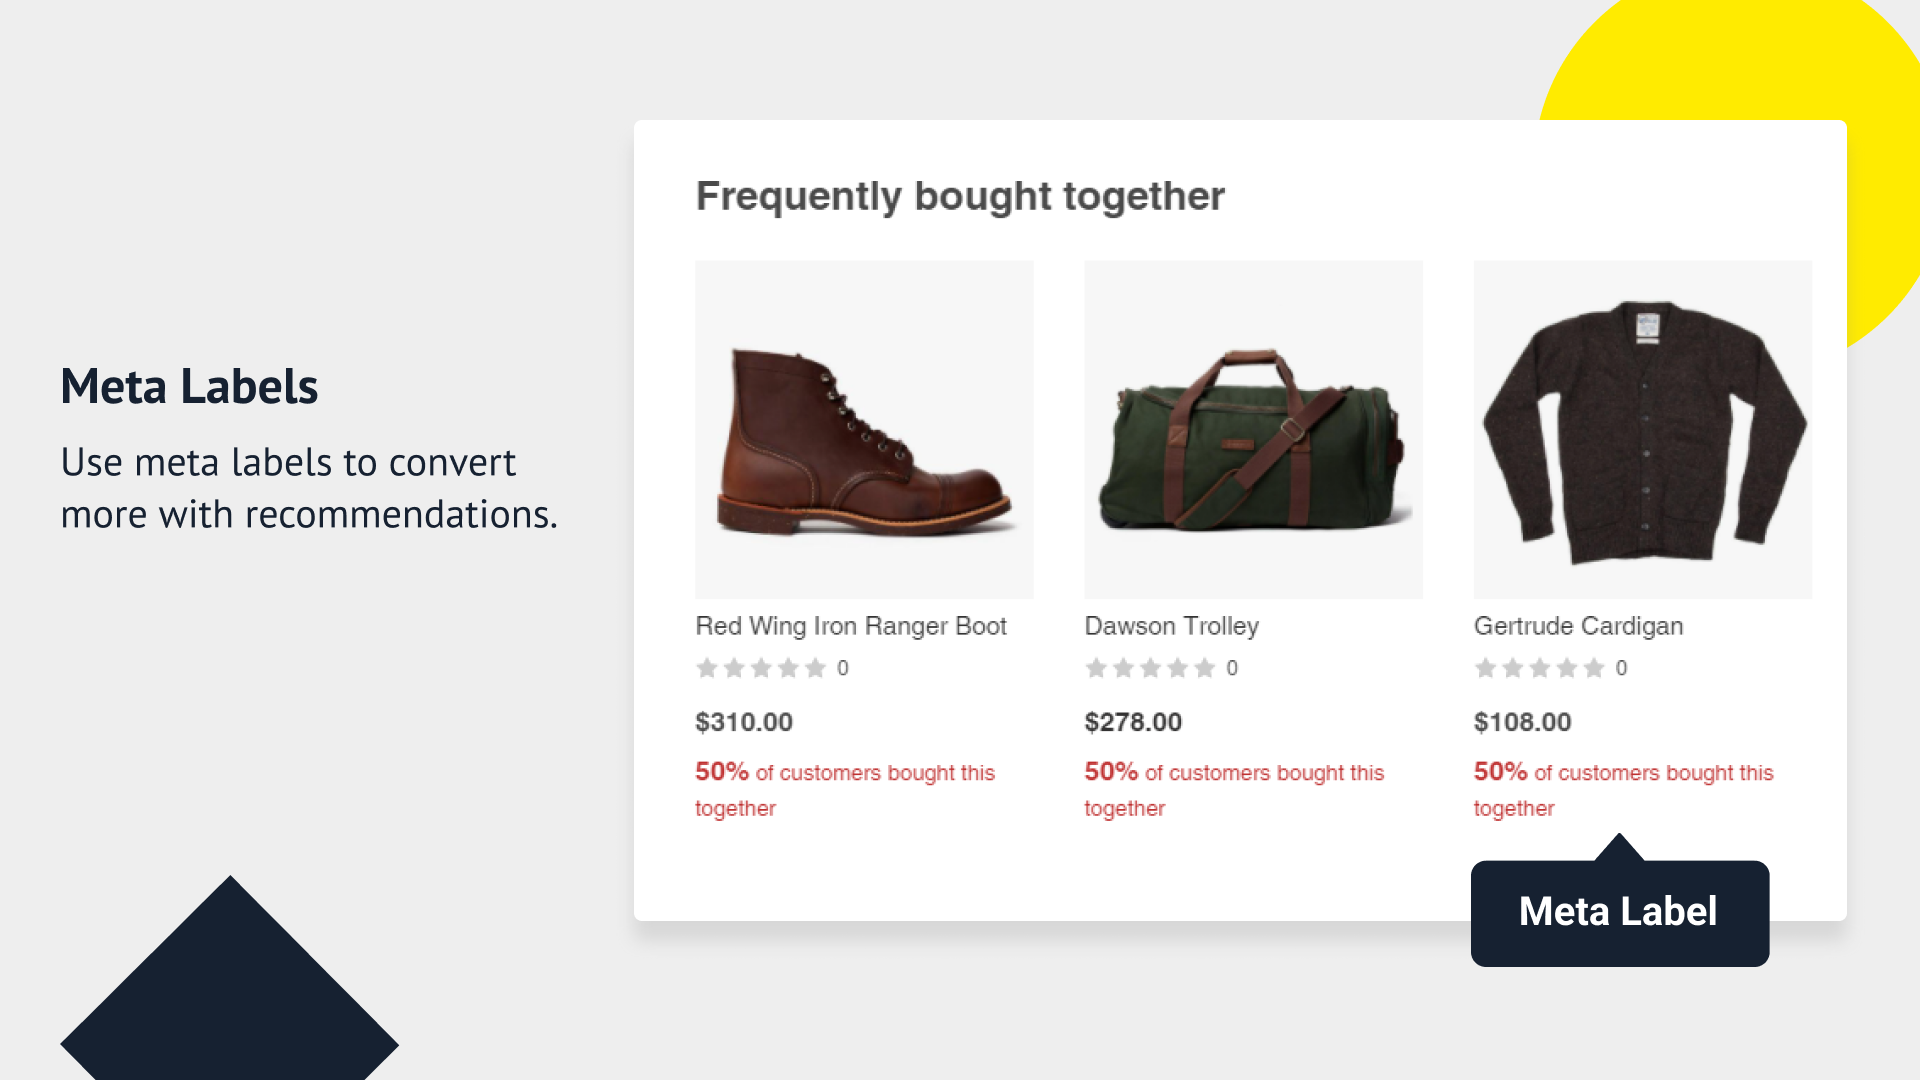Click the $108.00 price

click(1522, 722)
